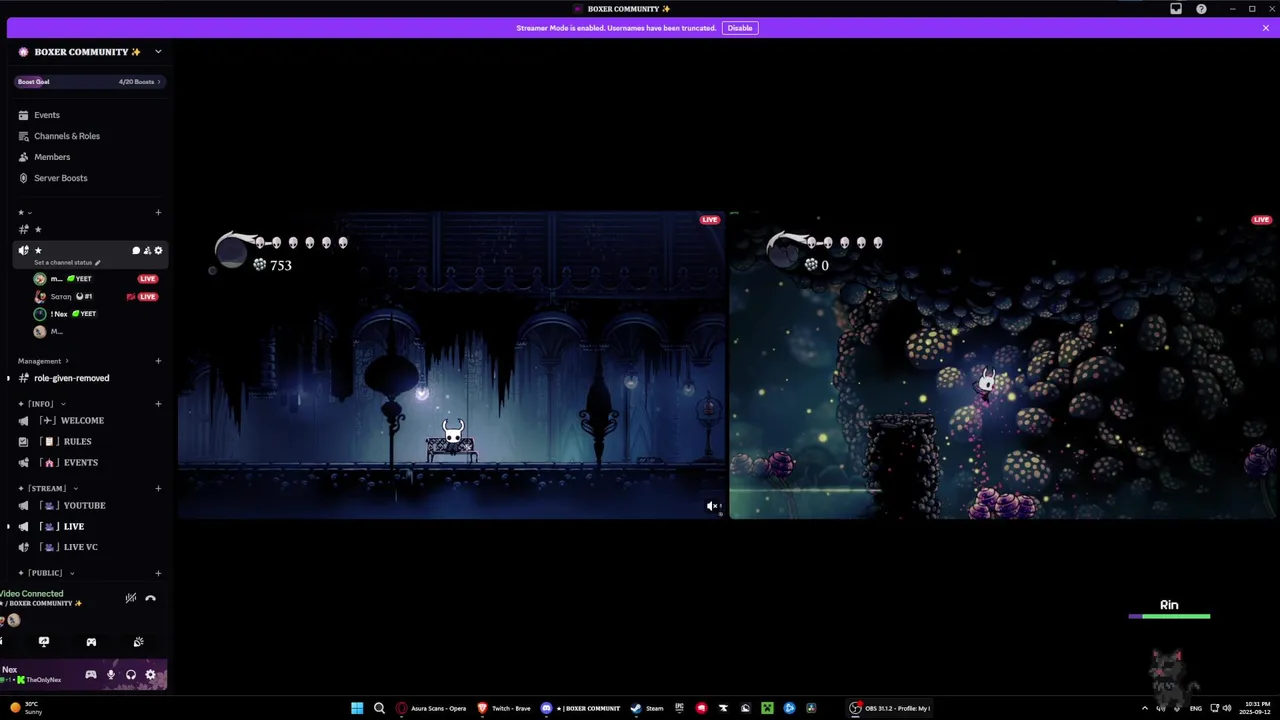Focus the right stream with 0 geo
The image size is (1280, 720).
point(1004,365)
